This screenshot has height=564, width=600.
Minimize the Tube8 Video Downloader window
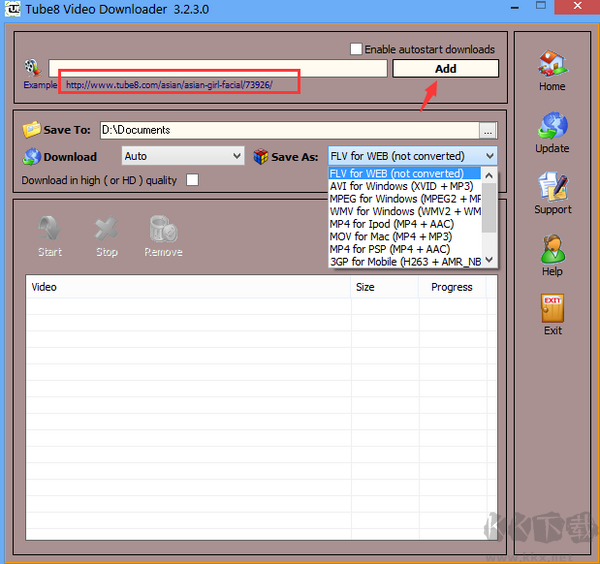coord(515,7)
